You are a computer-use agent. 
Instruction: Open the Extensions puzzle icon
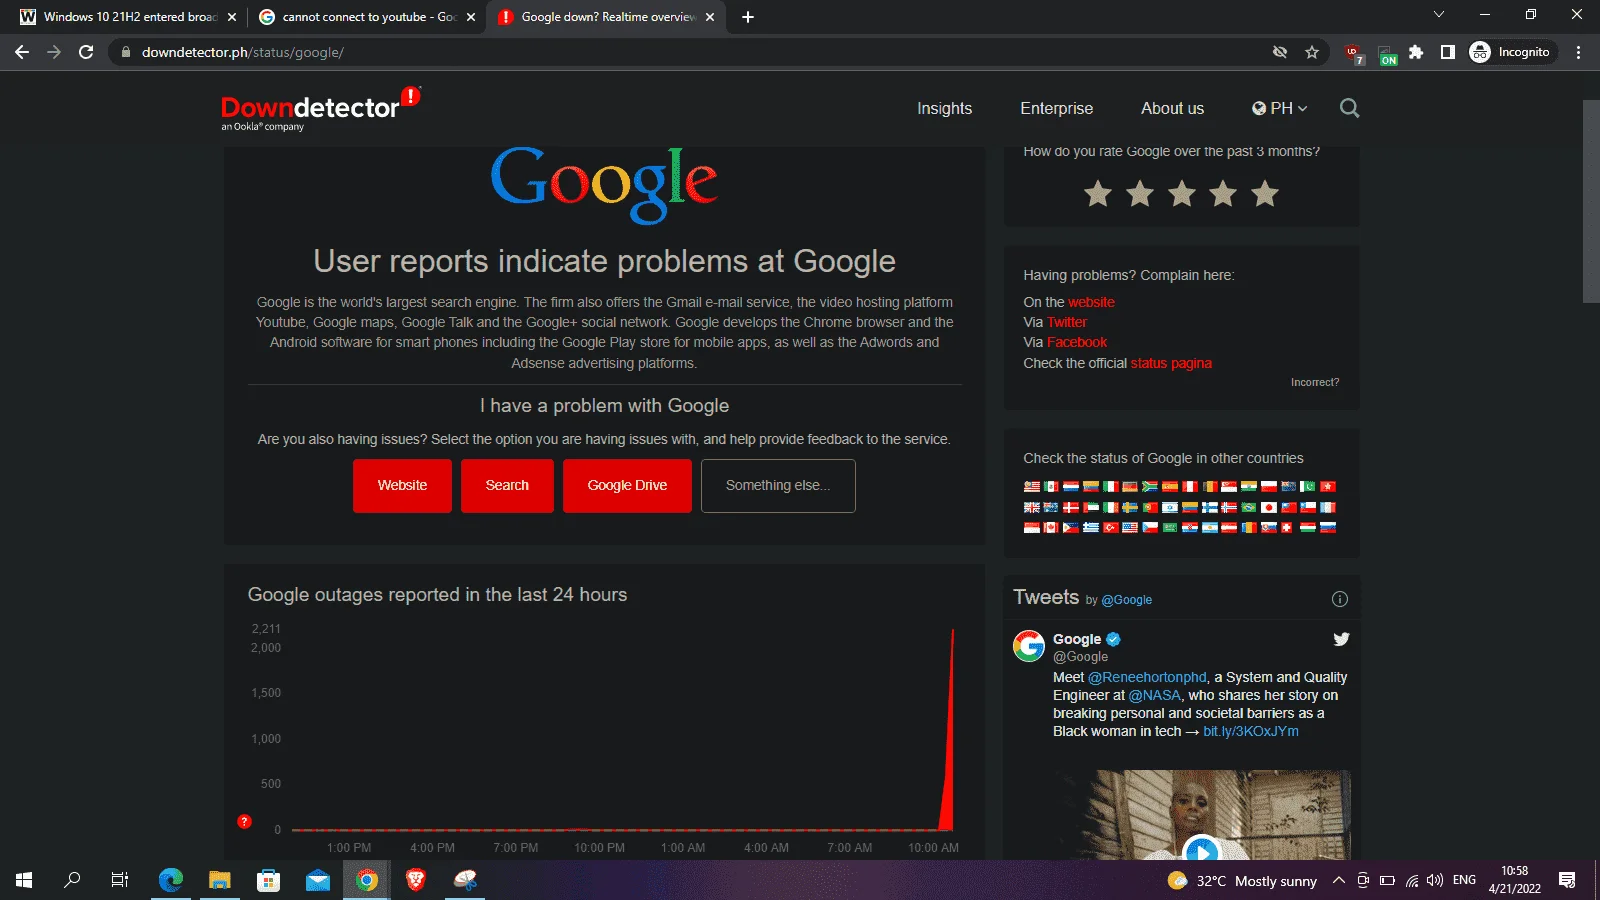[1416, 52]
